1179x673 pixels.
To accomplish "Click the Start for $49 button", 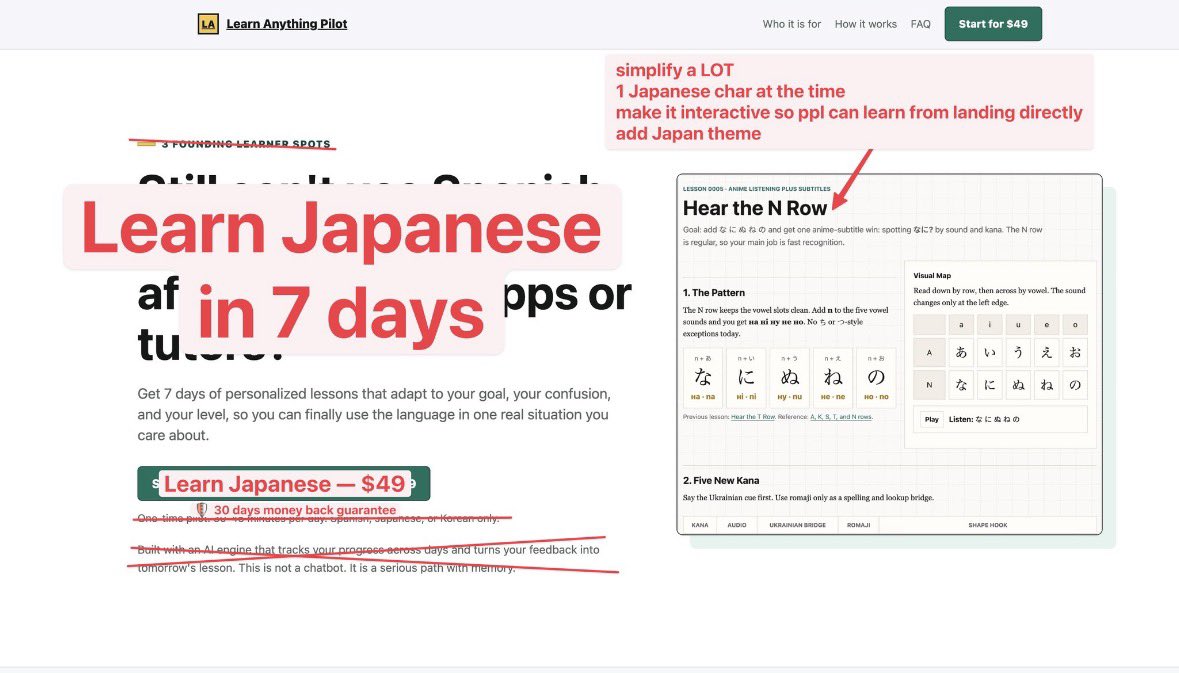I will click(x=993, y=24).
